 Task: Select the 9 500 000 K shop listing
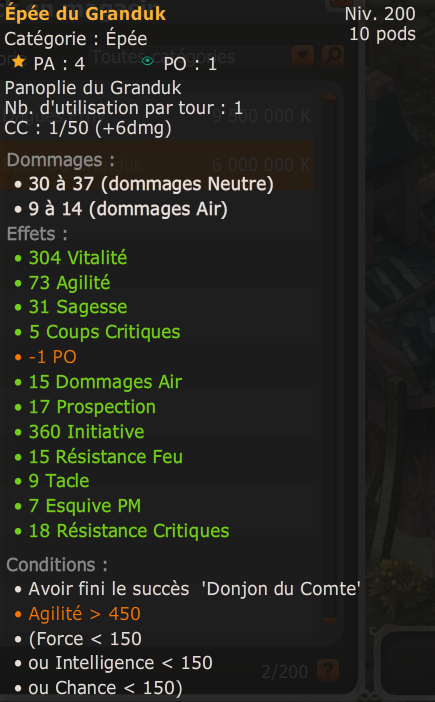[157, 116]
